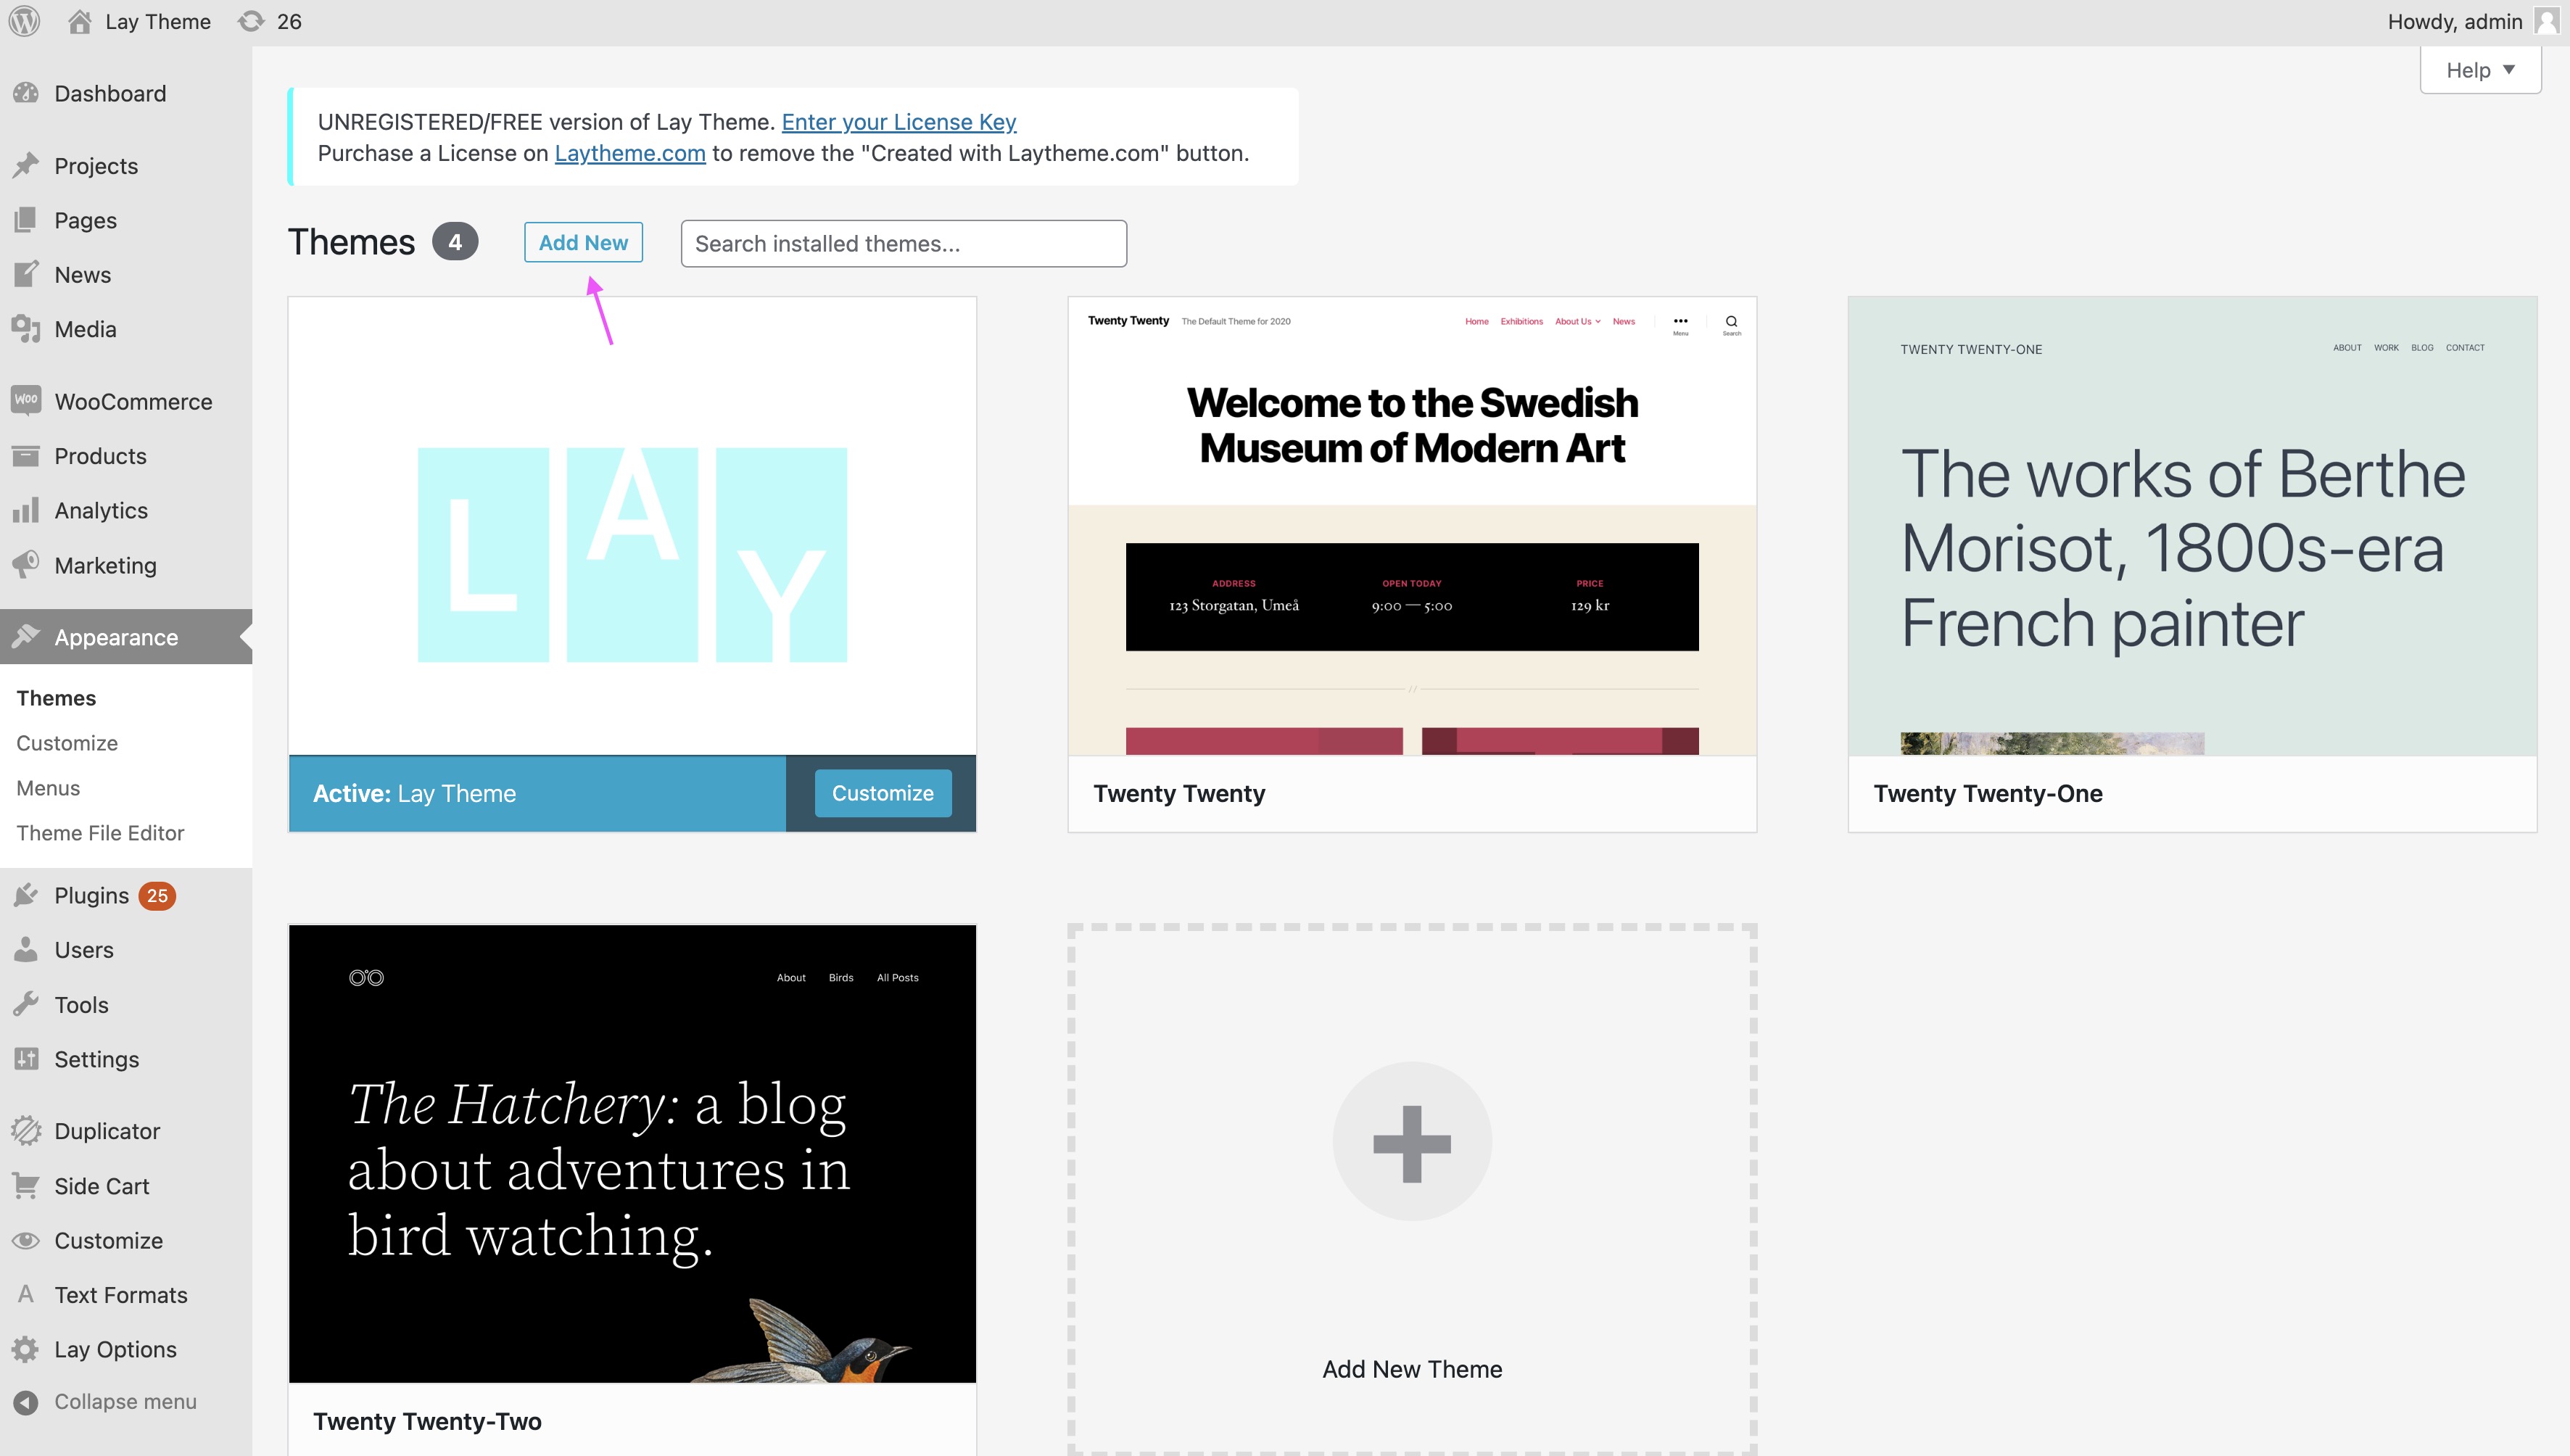Select the Twenty Twenty-One theme screenshot
Image resolution: width=2570 pixels, height=1456 pixels.
click(x=2192, y=526)
